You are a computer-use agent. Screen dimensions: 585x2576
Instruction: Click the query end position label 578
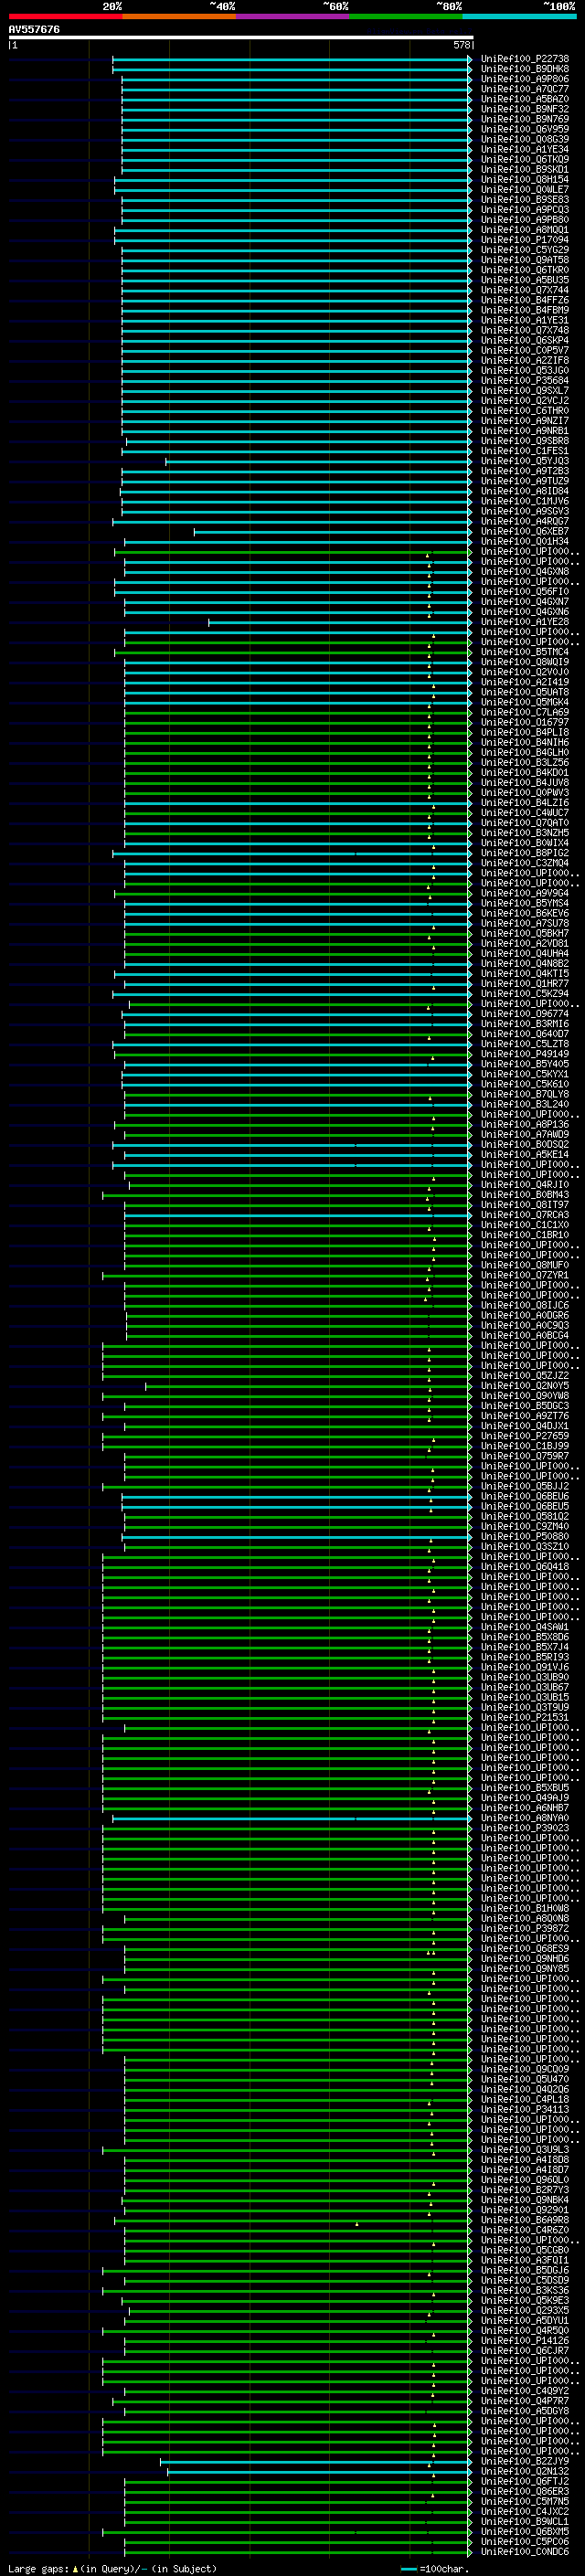[462, 45]
